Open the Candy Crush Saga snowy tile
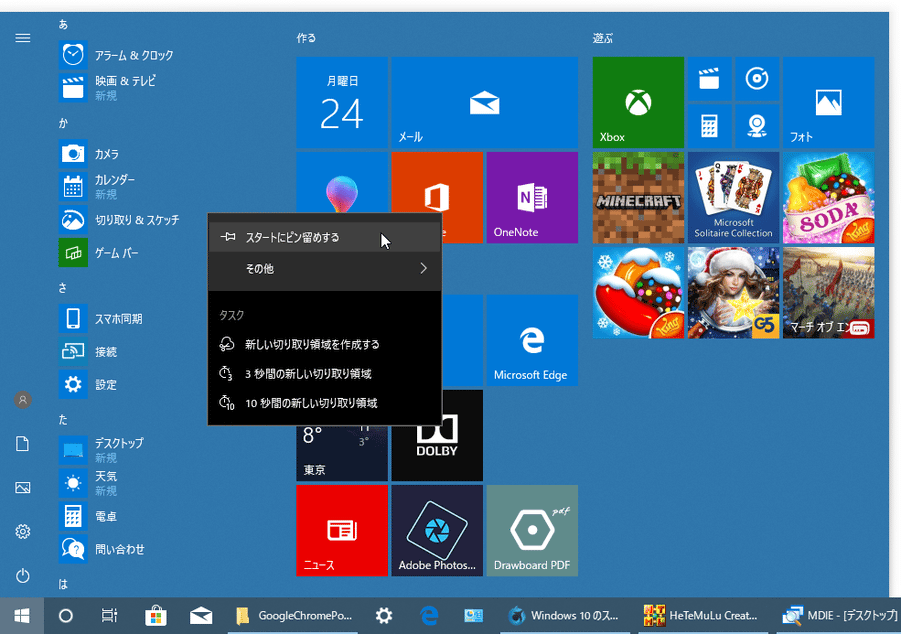Screen dimensions: 901x634 tap(638, 293)
